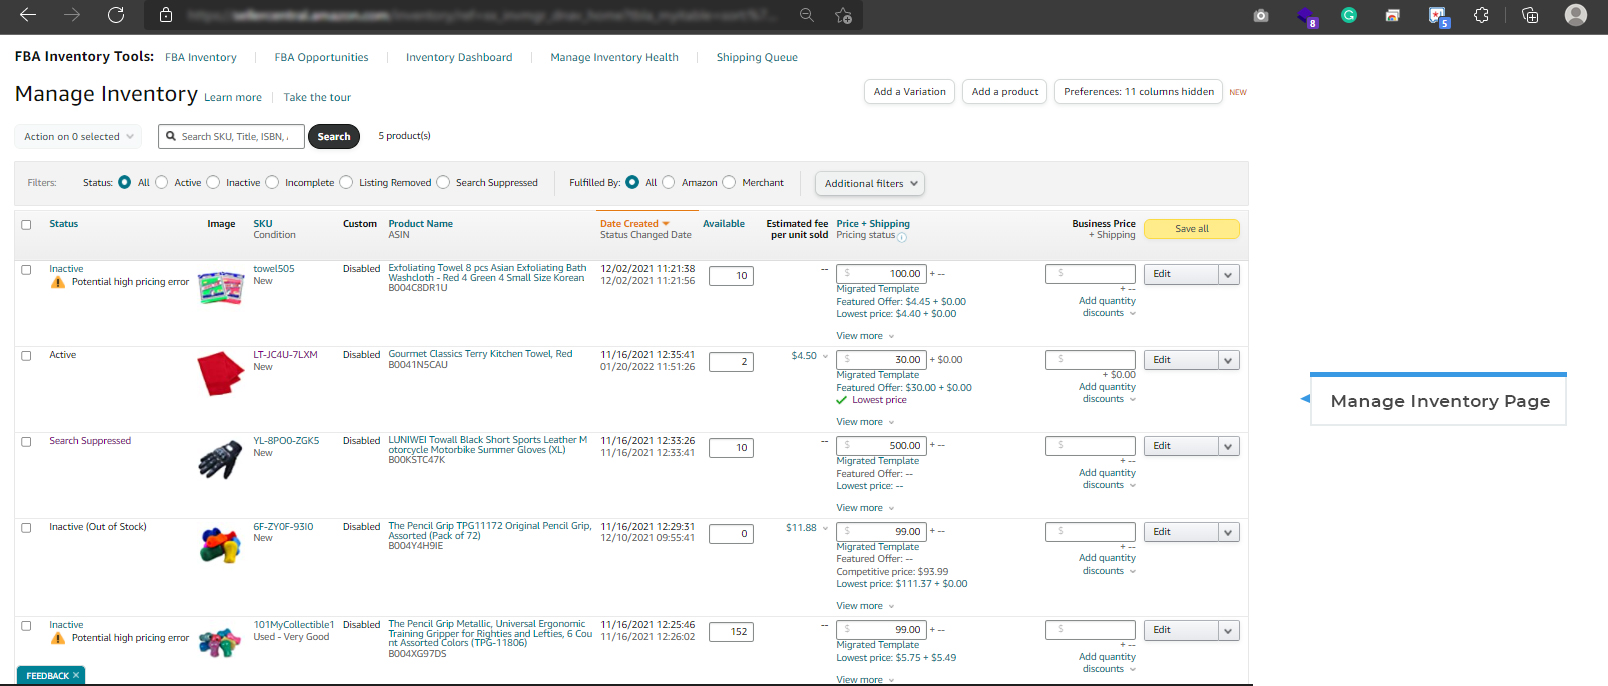Screen dimensions: 1608x686
Task: Open the browser profile avatar
Action: pos(1576,15)
